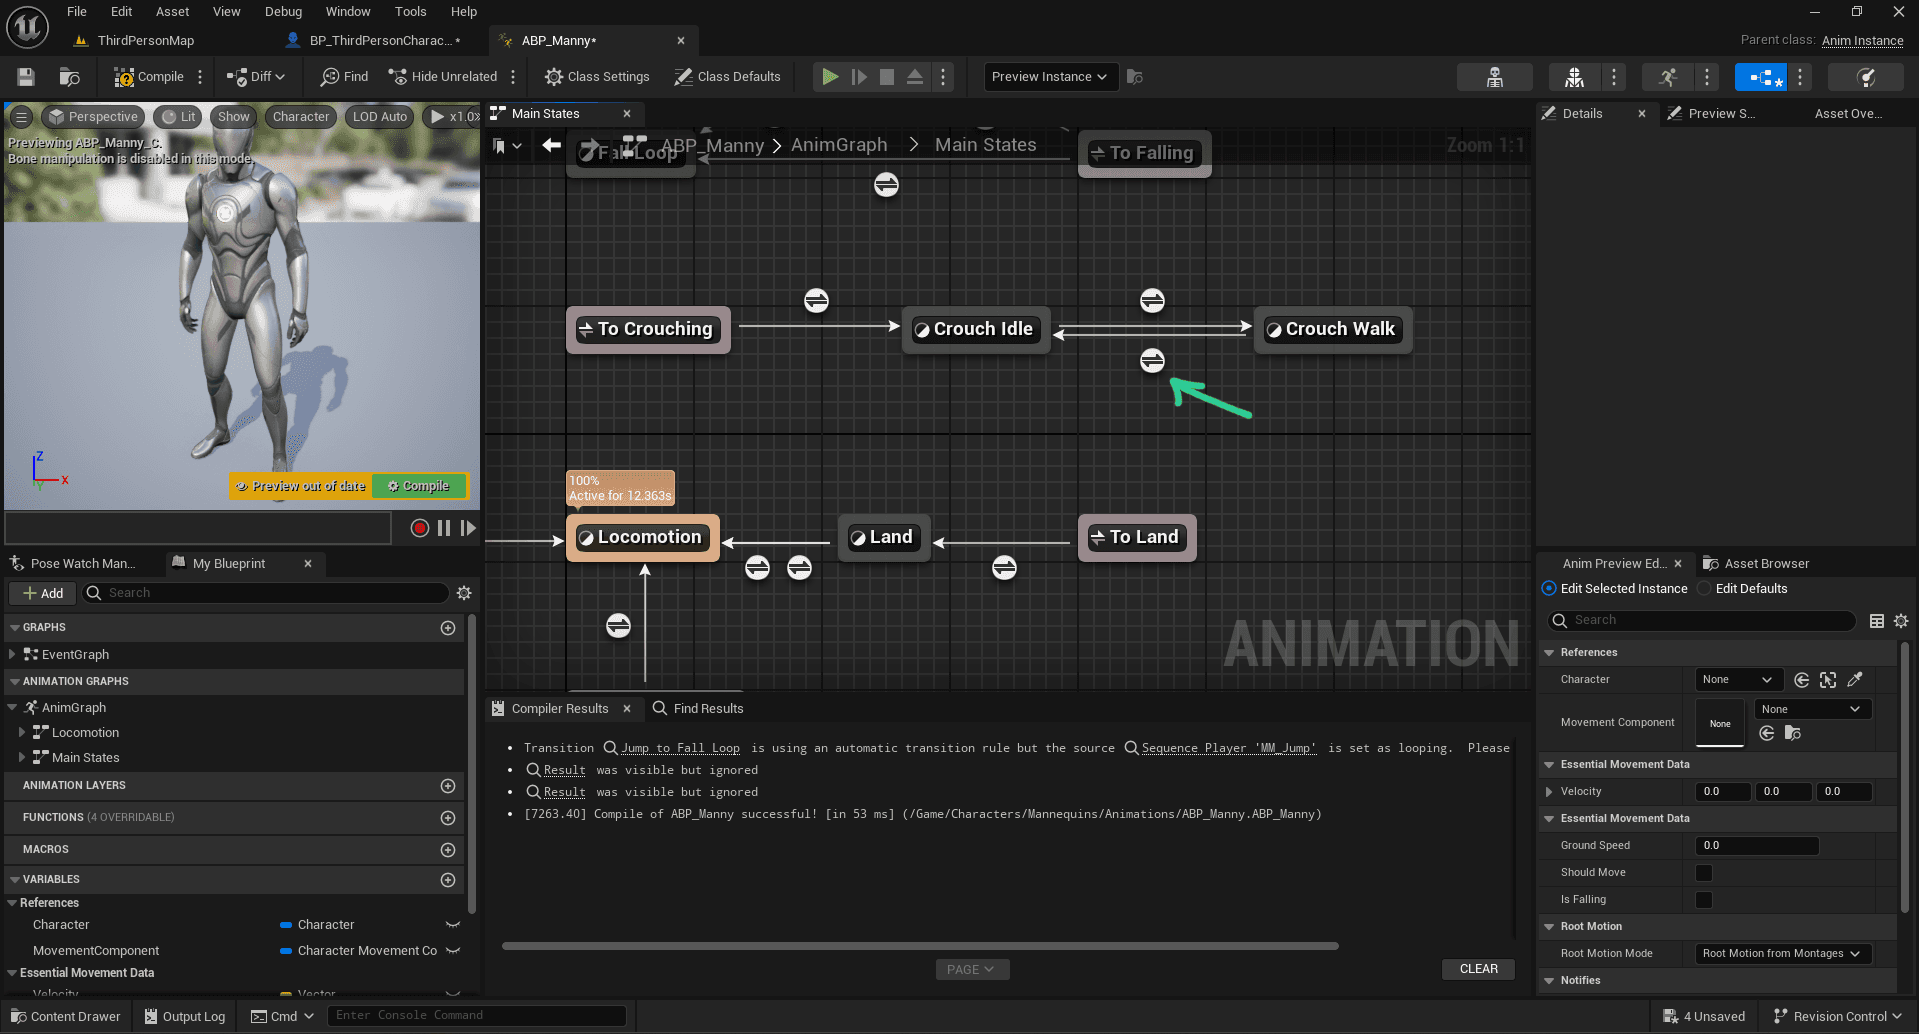Select transition rule icon below Crouch arrows

point(1152,361)
